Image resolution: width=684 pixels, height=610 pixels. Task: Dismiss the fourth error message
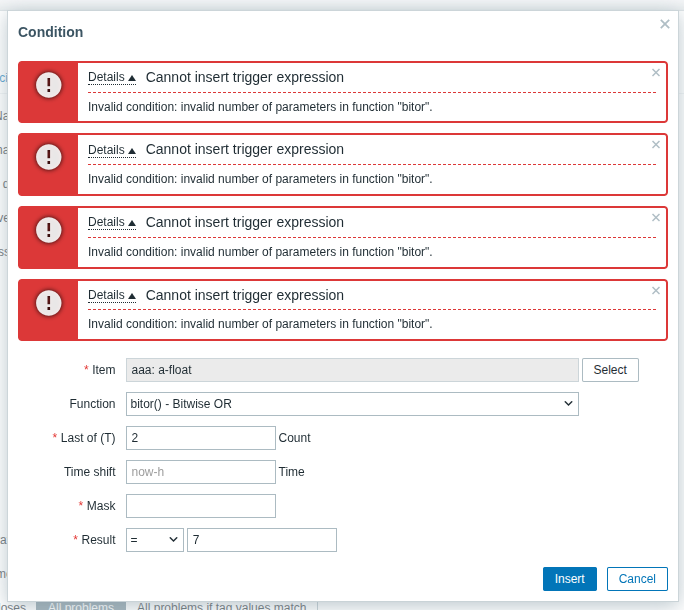coord(656,291)
